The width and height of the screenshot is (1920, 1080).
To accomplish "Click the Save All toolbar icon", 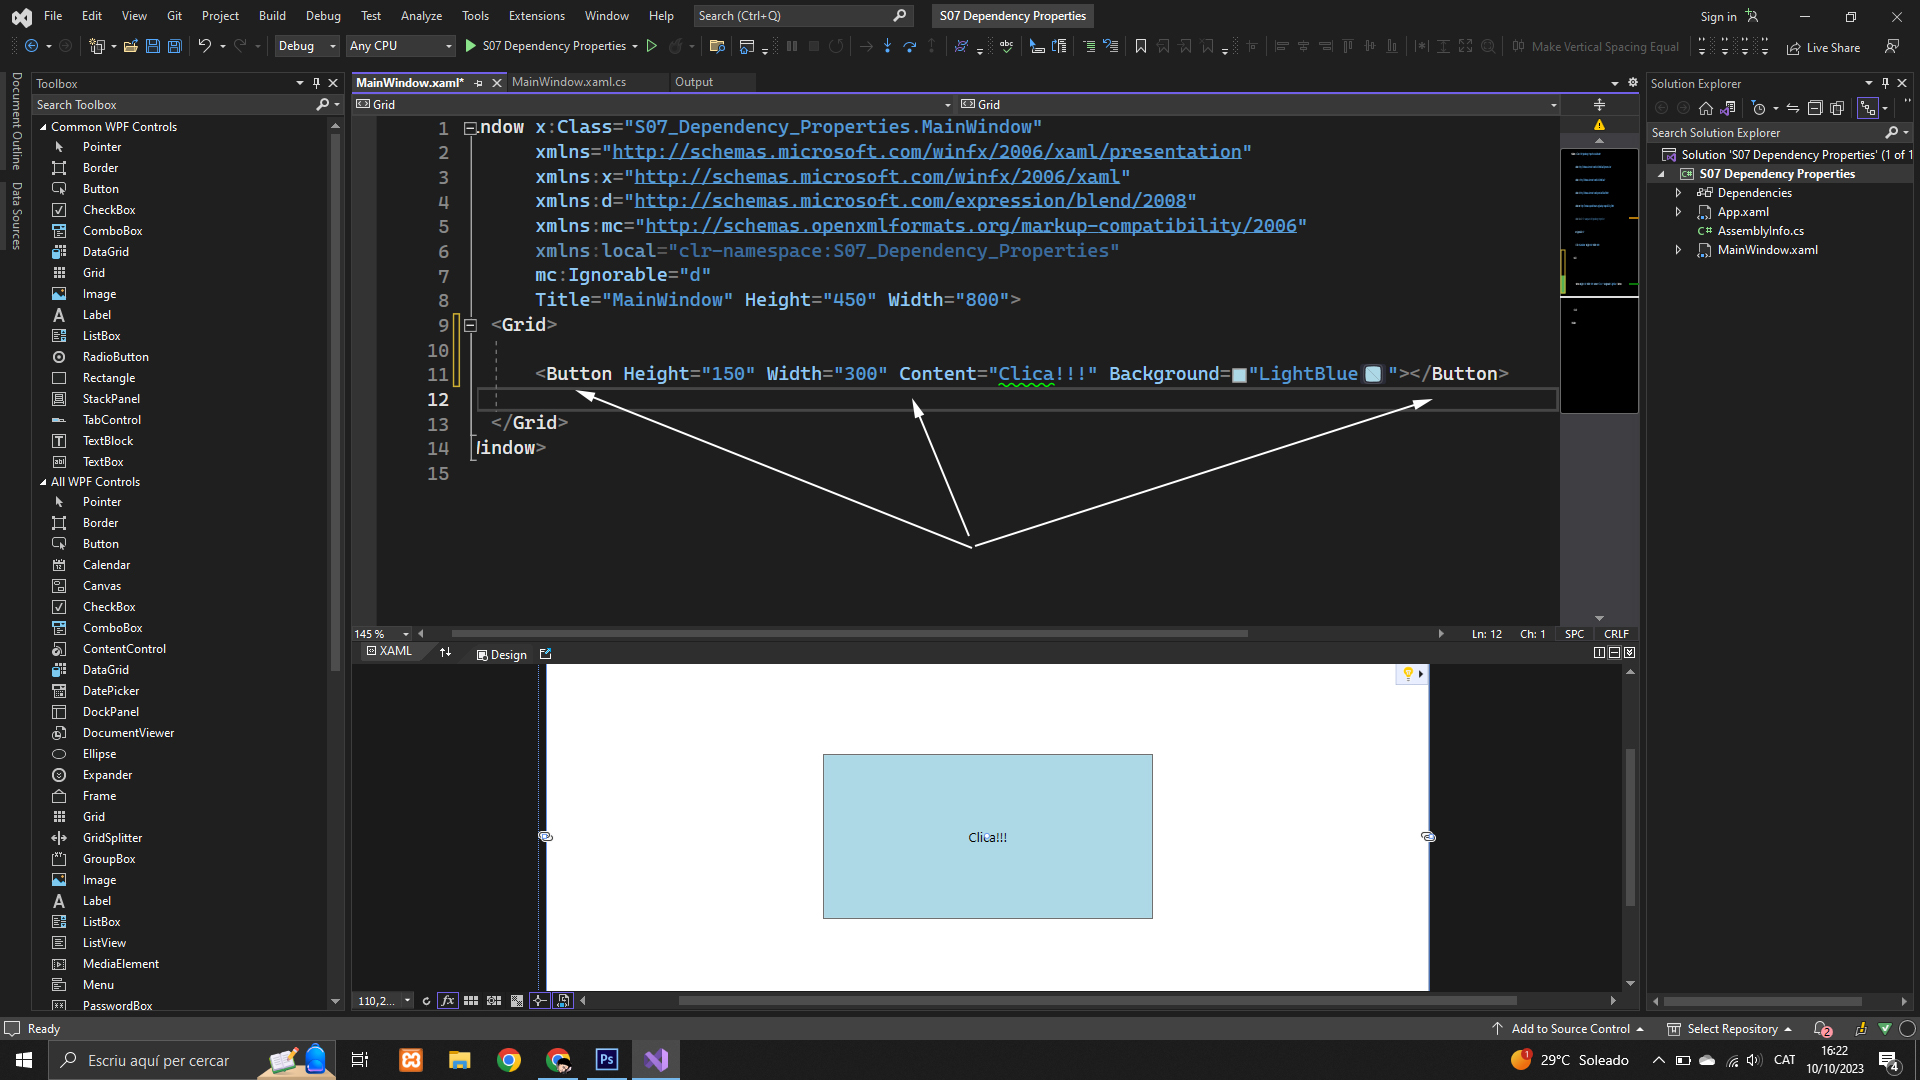I will pos(174,46).
